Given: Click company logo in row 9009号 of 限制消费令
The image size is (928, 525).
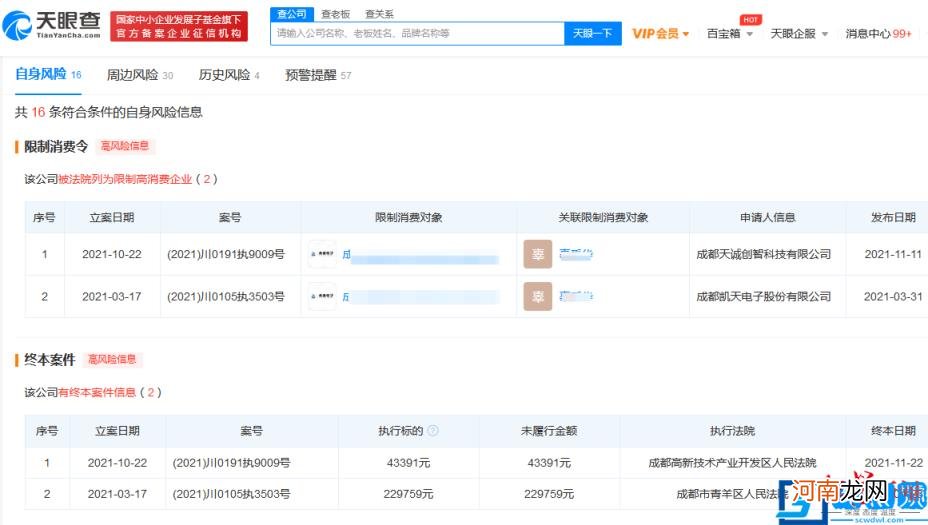Looking at the screenshot, I should pyautogui.click(x=323, y=254).
